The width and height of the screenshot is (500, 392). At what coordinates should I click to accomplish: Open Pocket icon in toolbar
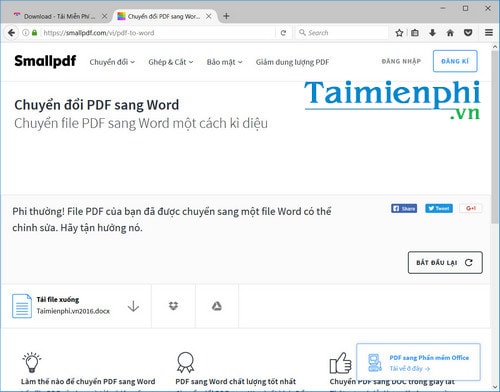[x=468, y=33]
